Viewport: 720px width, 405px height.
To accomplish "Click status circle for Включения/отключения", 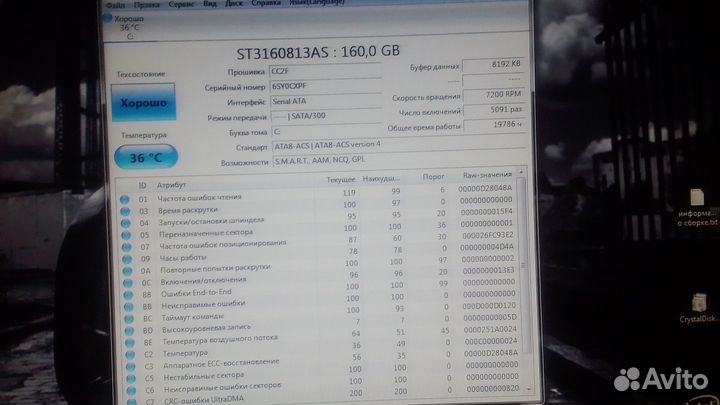I will pyautogui.click(x=128, y=283).
